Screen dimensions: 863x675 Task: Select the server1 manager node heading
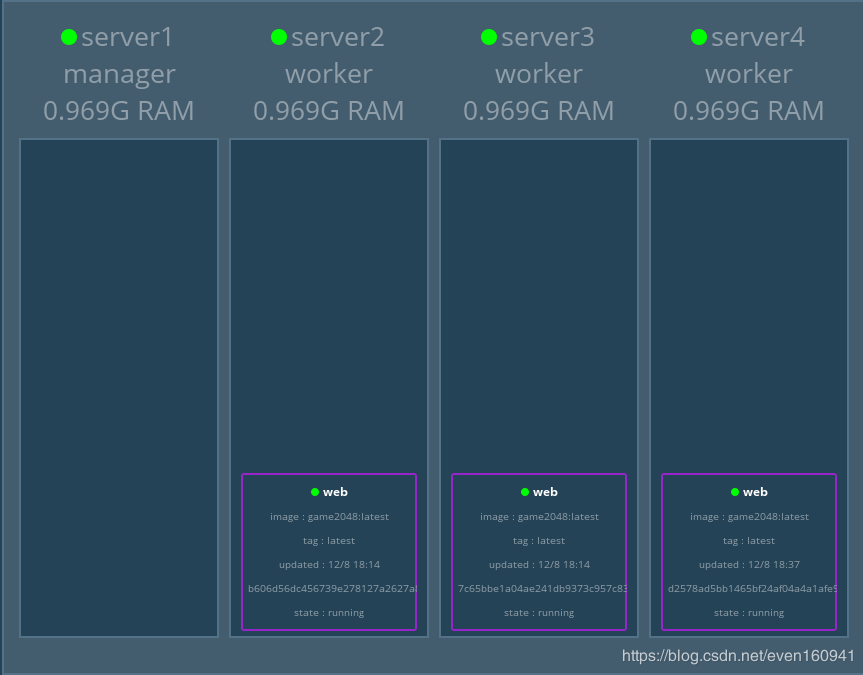click(119, 74)
